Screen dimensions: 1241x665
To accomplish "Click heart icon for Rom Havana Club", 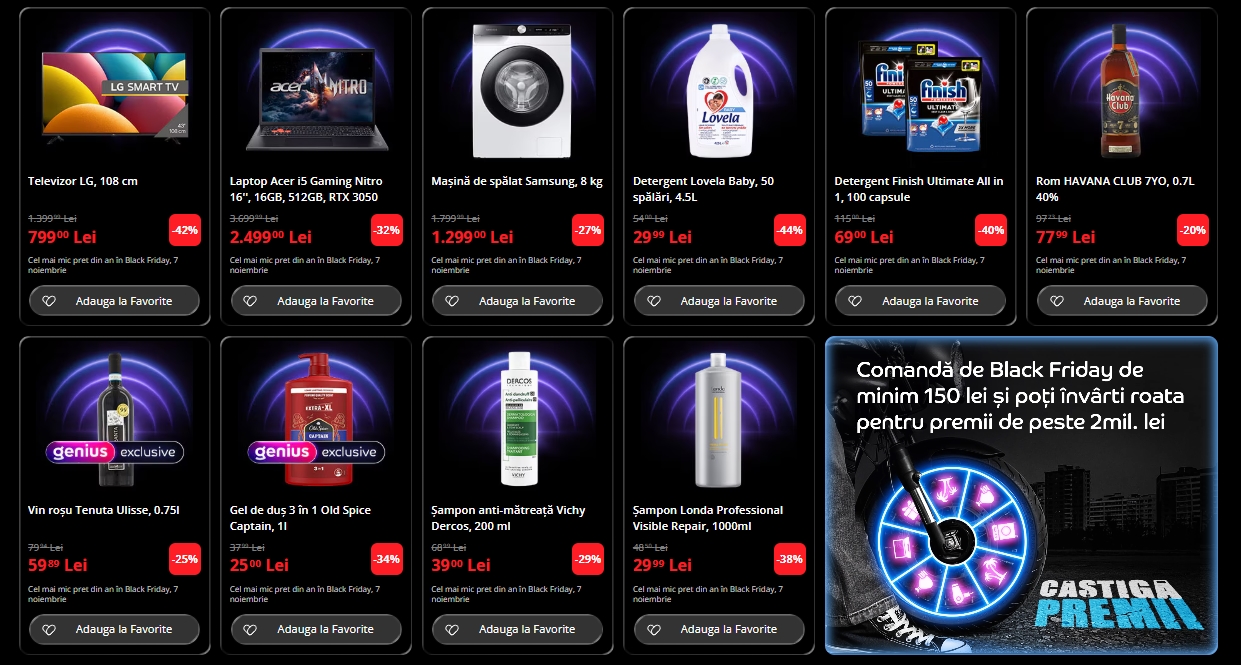I will [1057, 301].
